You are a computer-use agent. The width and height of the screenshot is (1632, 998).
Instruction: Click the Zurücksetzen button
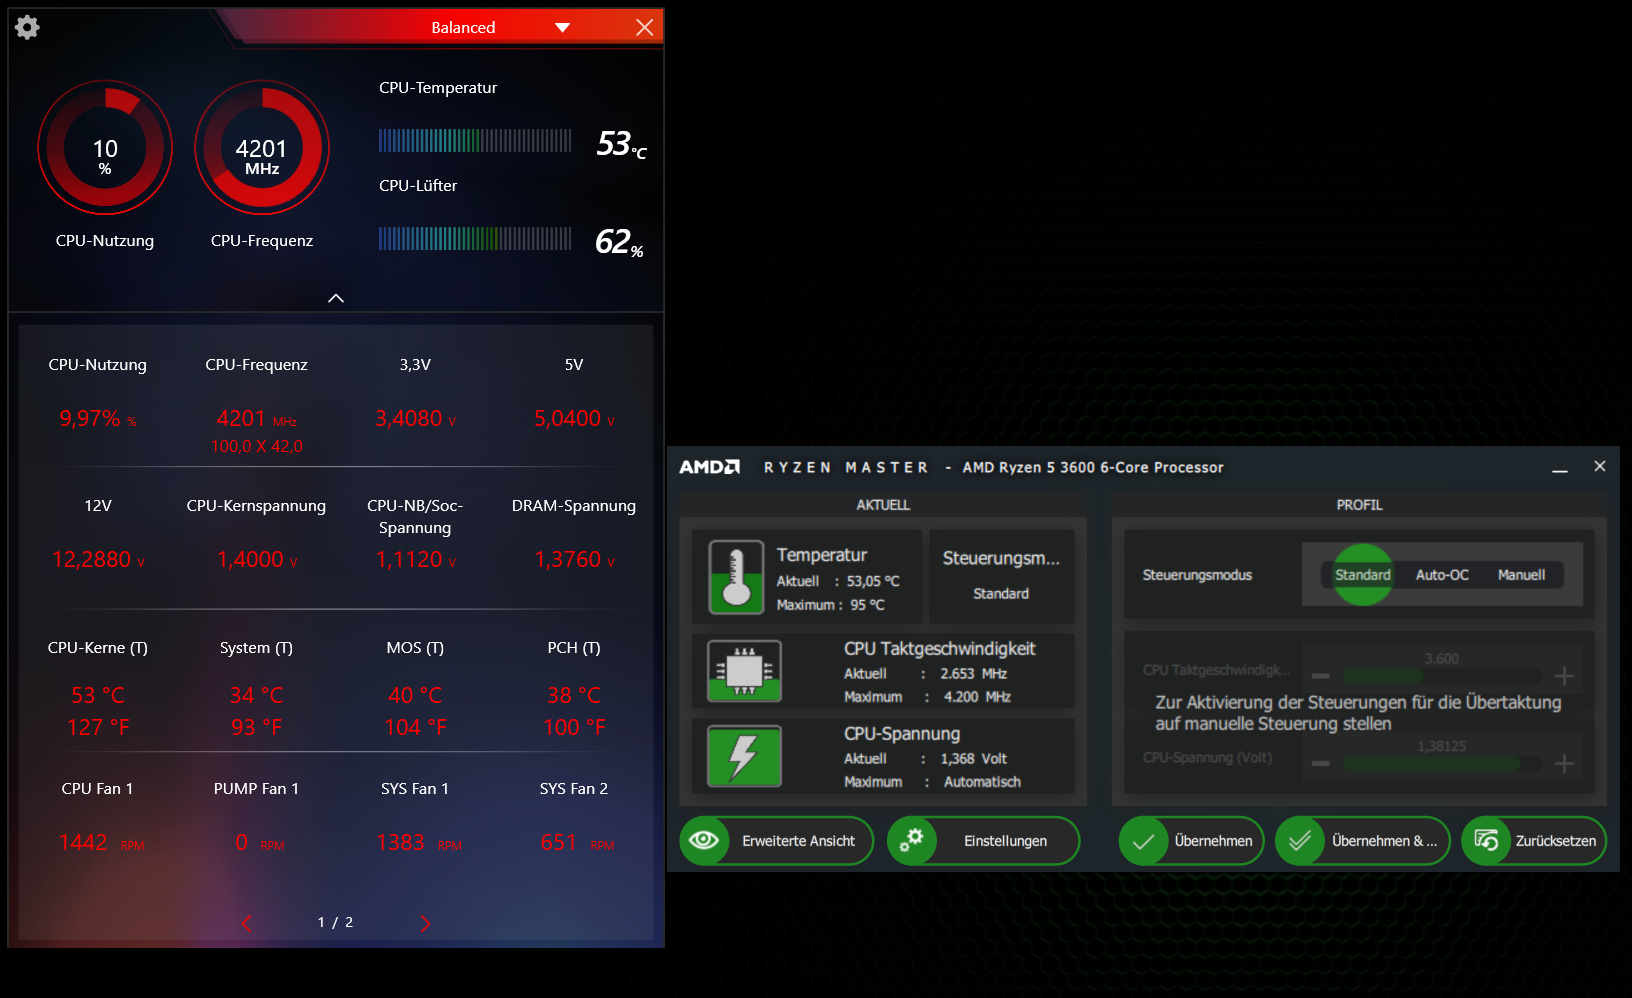(x=1534, y=841)
